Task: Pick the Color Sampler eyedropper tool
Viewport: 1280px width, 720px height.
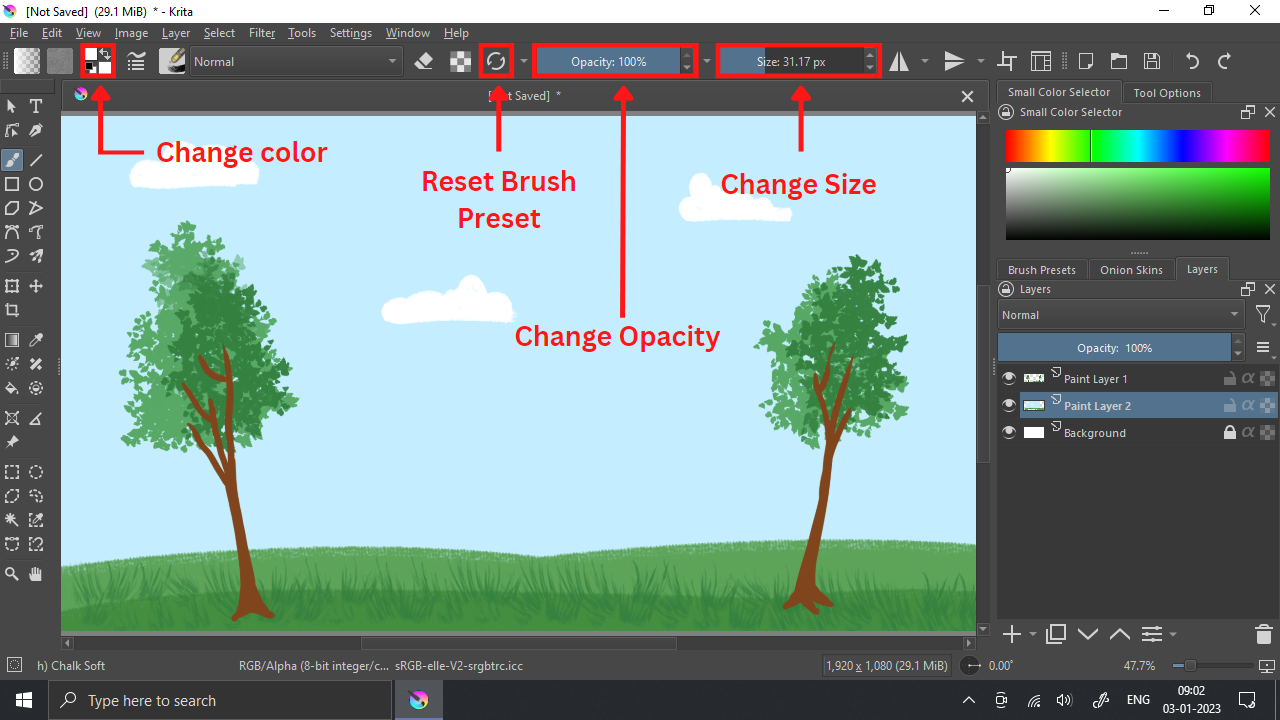Action: point(36,340)
